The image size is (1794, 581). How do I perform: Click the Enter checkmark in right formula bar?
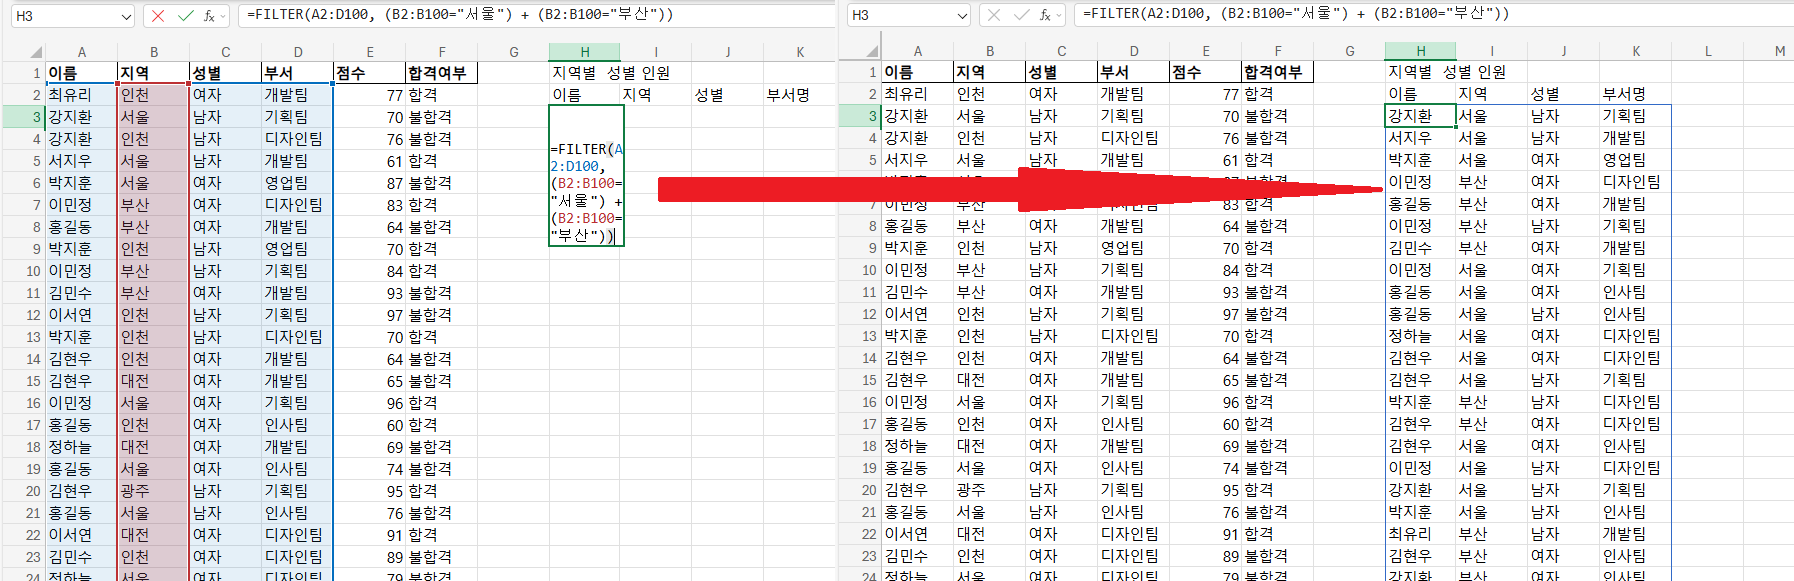pyautogui.click(x=1021, y=15)
